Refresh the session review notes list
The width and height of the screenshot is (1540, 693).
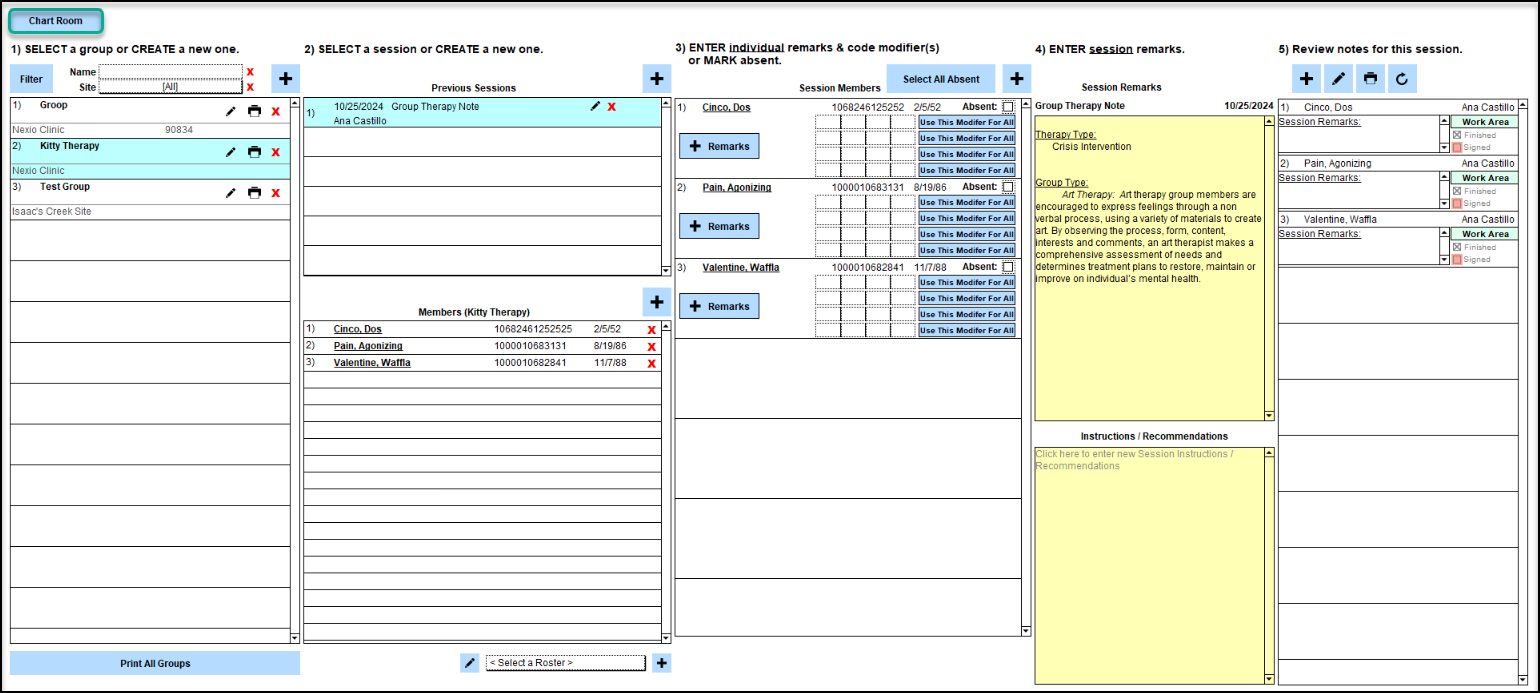click(x=1402, y=78)
